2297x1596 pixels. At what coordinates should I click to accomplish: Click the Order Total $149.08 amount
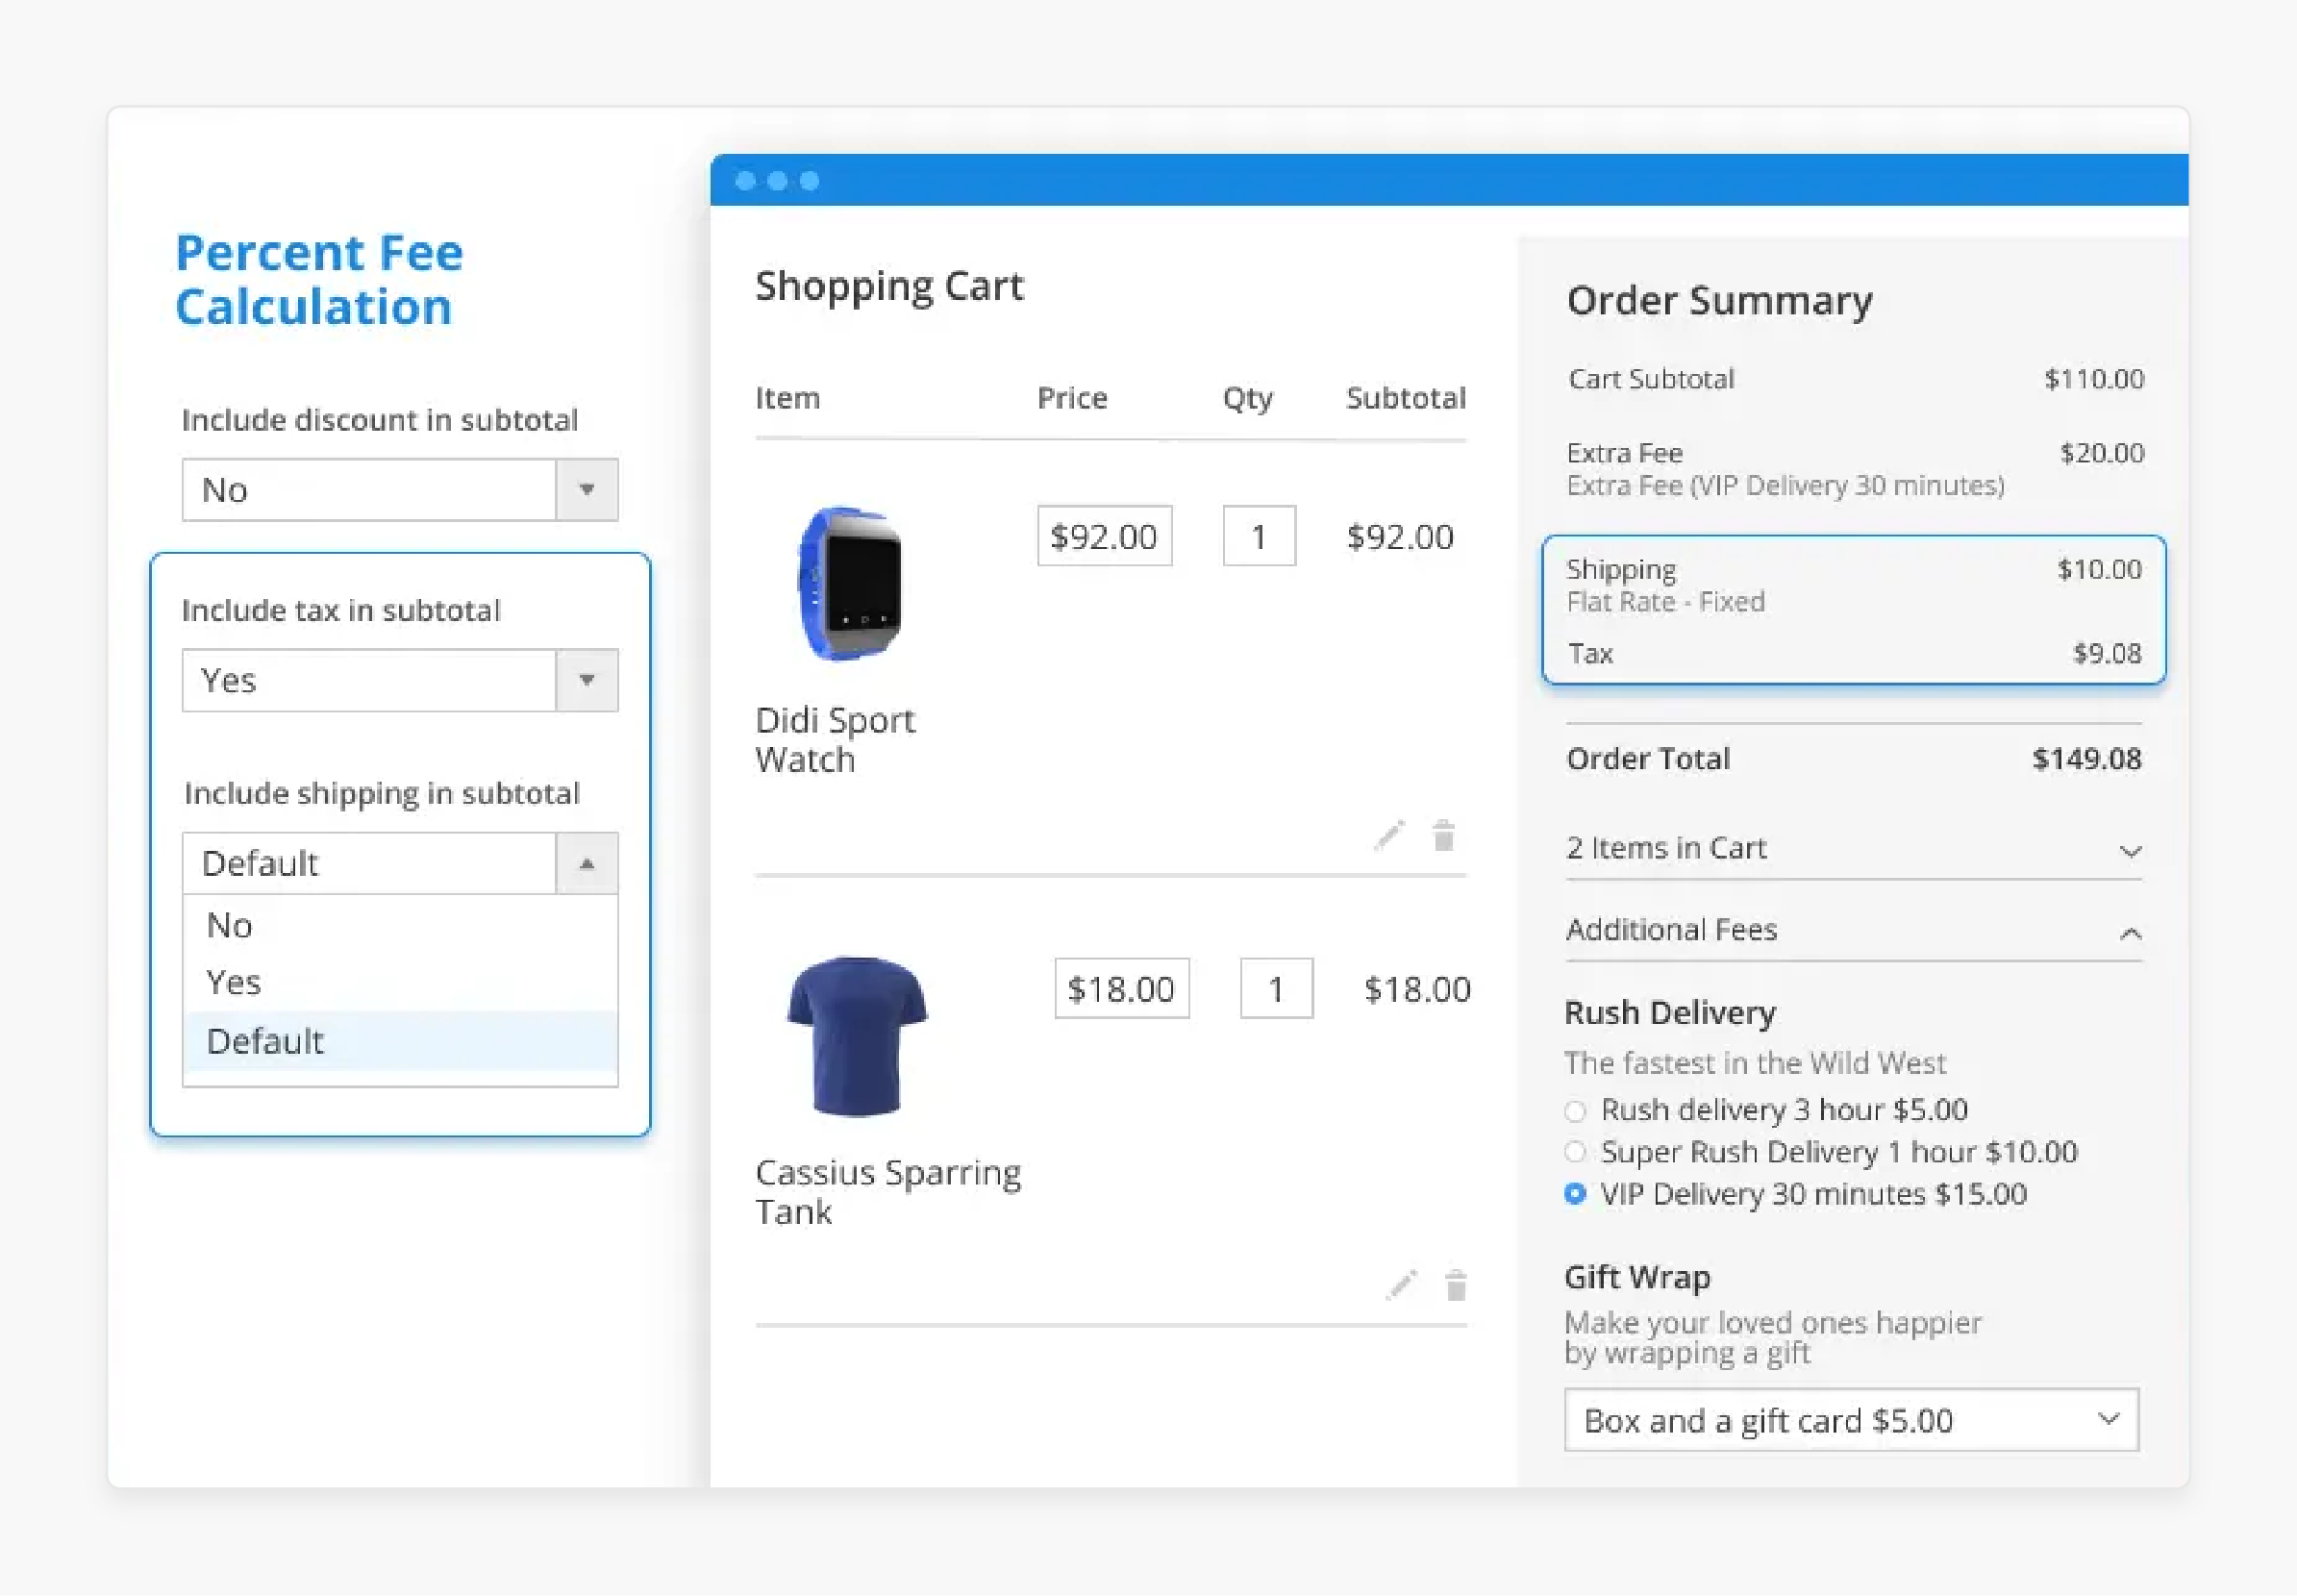click(x=2087, y=759)
